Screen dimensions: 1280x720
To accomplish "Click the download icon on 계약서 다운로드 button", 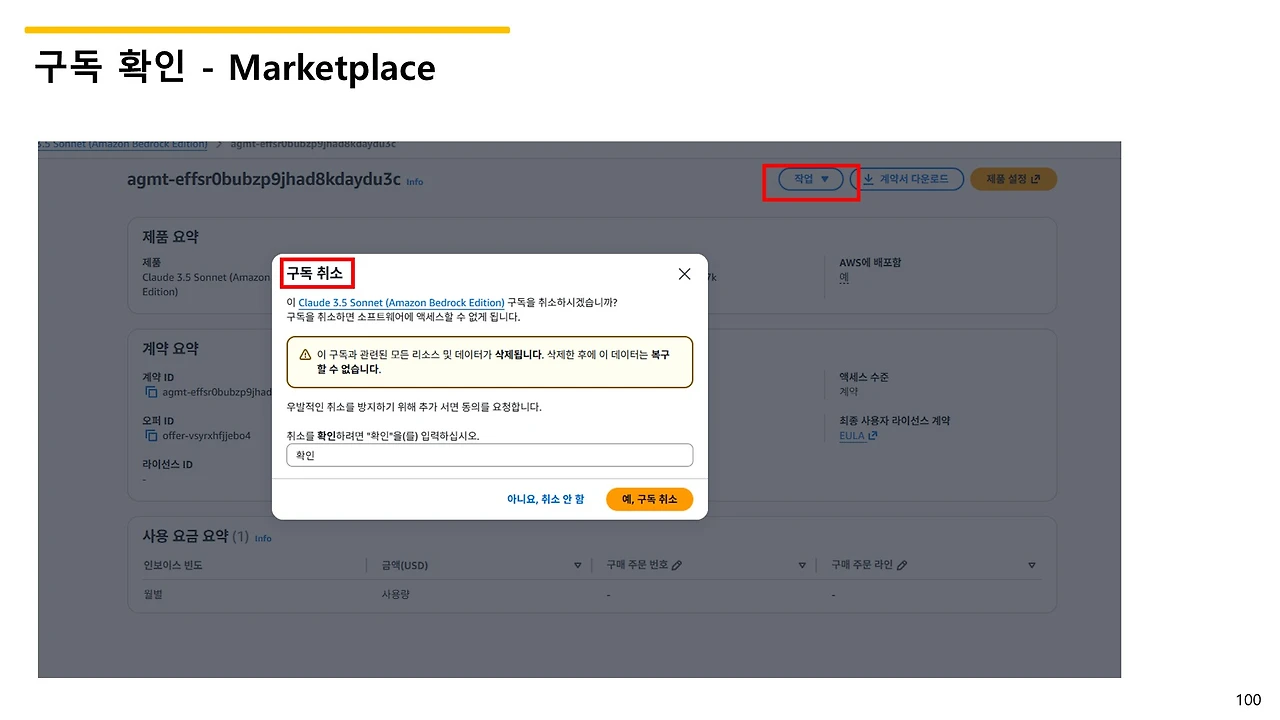I will pos(868,179).
